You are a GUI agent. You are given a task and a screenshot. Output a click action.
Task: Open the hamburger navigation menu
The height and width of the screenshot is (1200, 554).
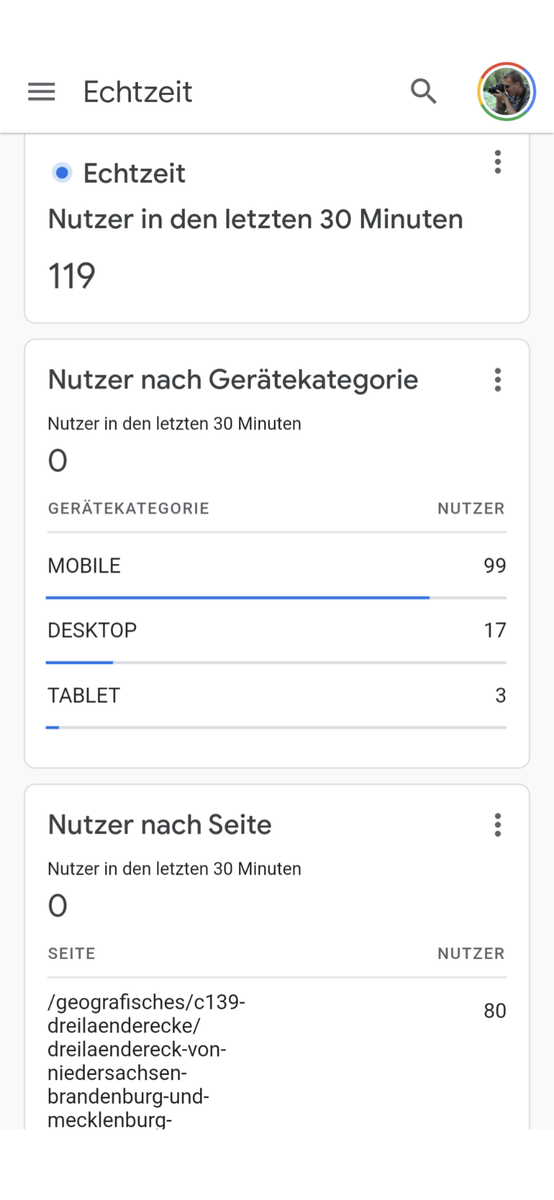[41, 92]
